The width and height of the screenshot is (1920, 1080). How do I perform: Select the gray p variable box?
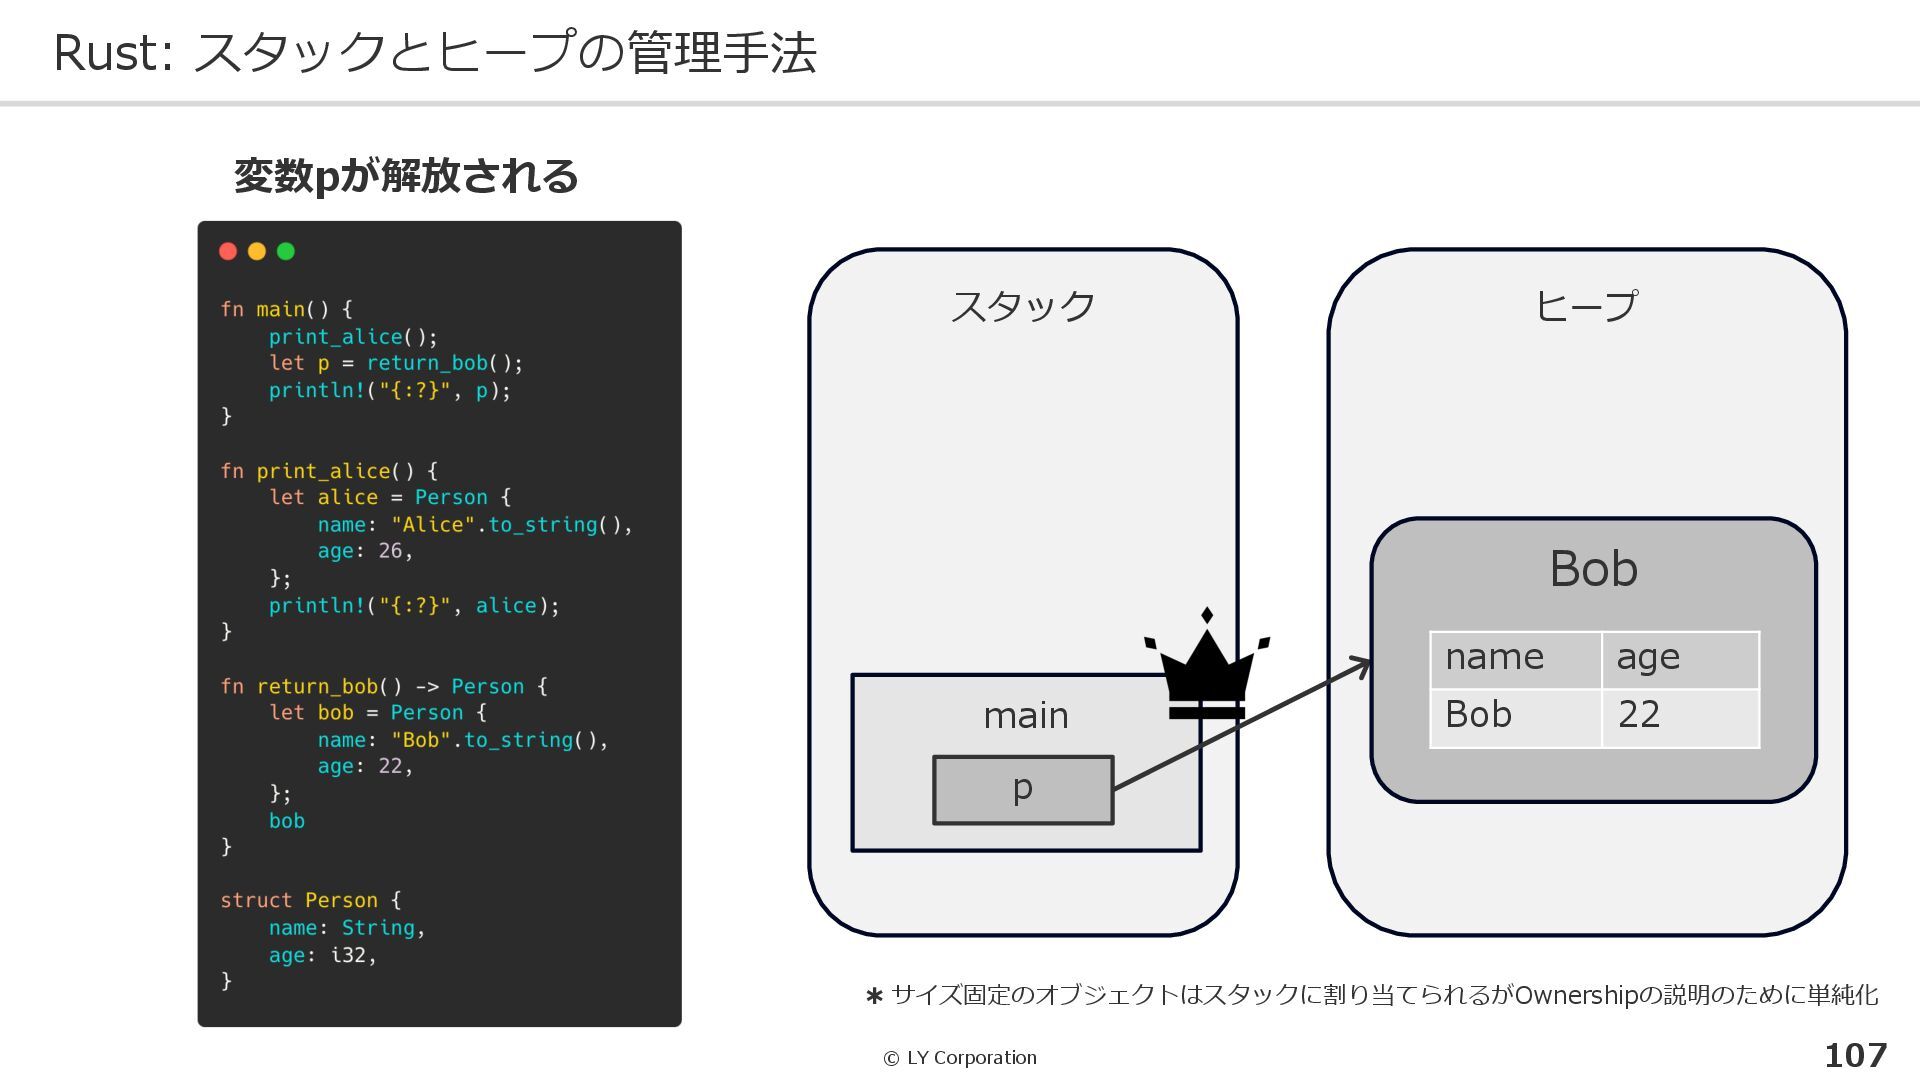(x=1022, y=790)
